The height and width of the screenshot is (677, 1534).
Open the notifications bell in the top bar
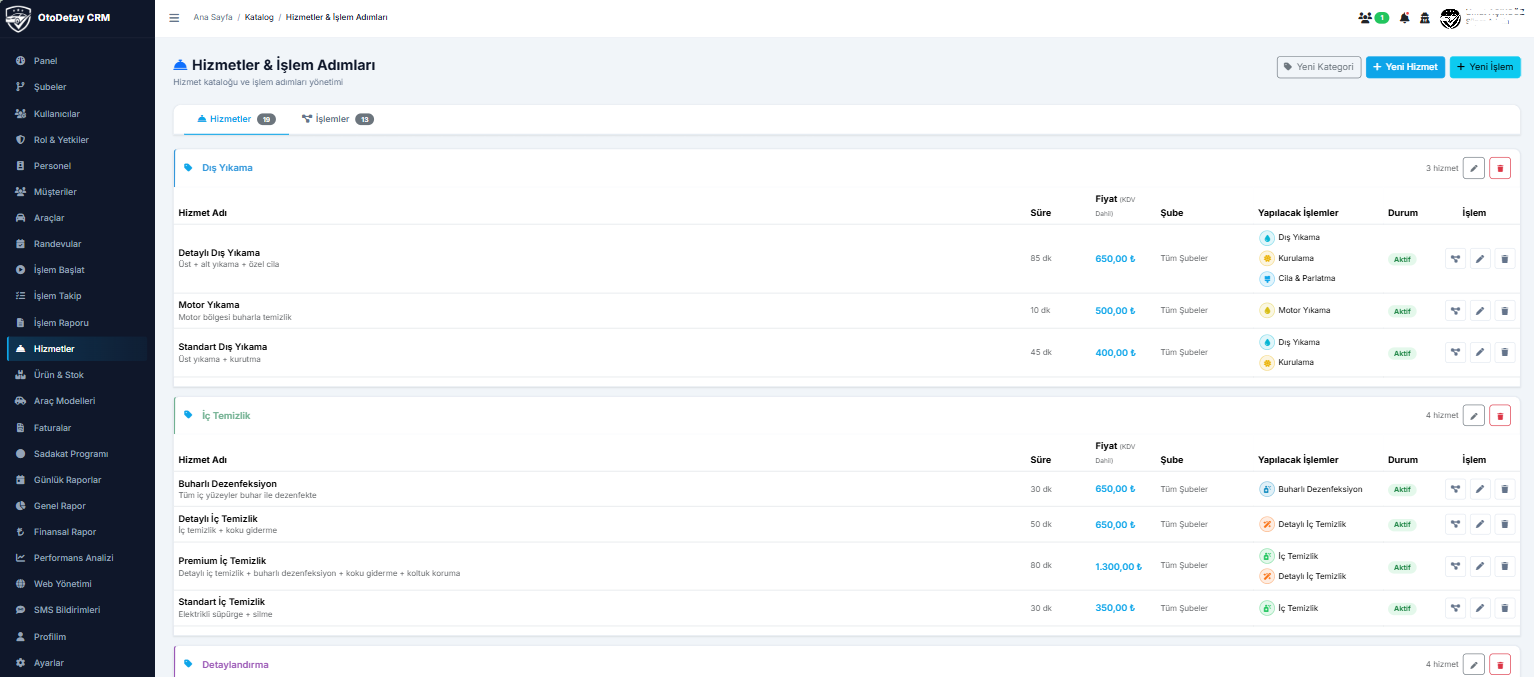coord(1404,18)
